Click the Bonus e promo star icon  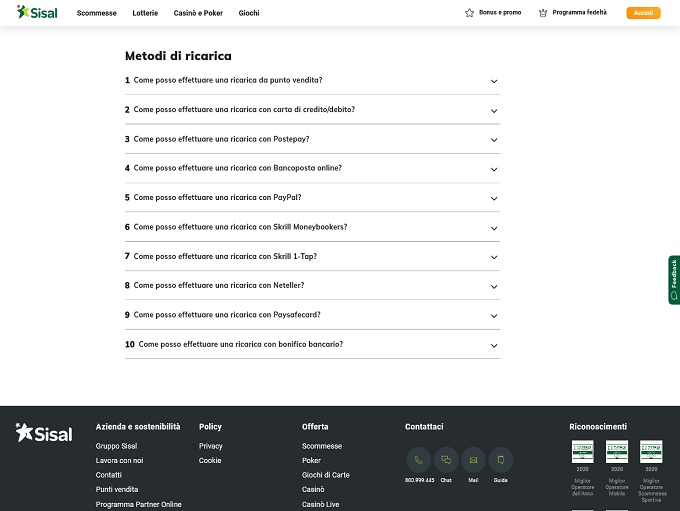point(469,13)
